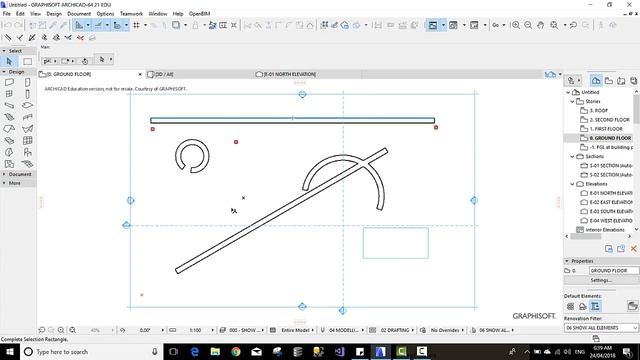Open Project Map view in Navigator
This screenshot has width=640, height=360.
[x=596, y=81]
